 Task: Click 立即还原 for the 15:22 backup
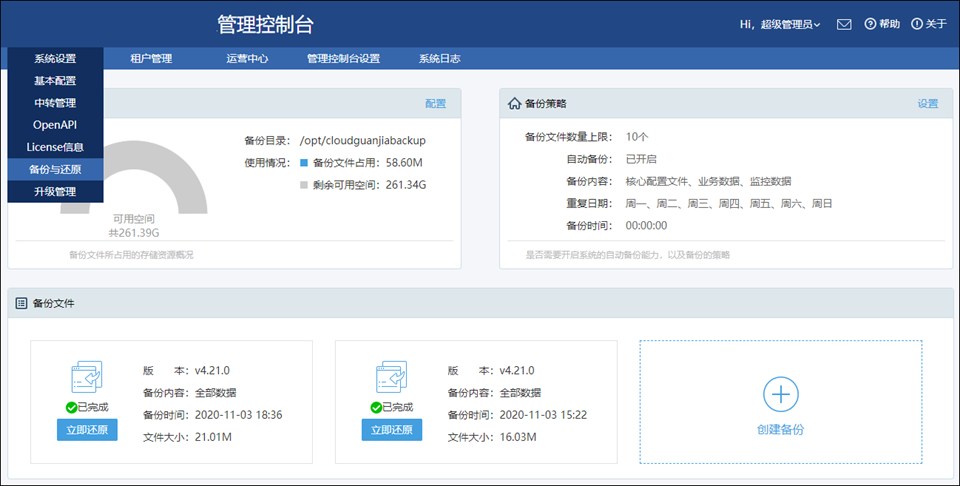point(392,430)
